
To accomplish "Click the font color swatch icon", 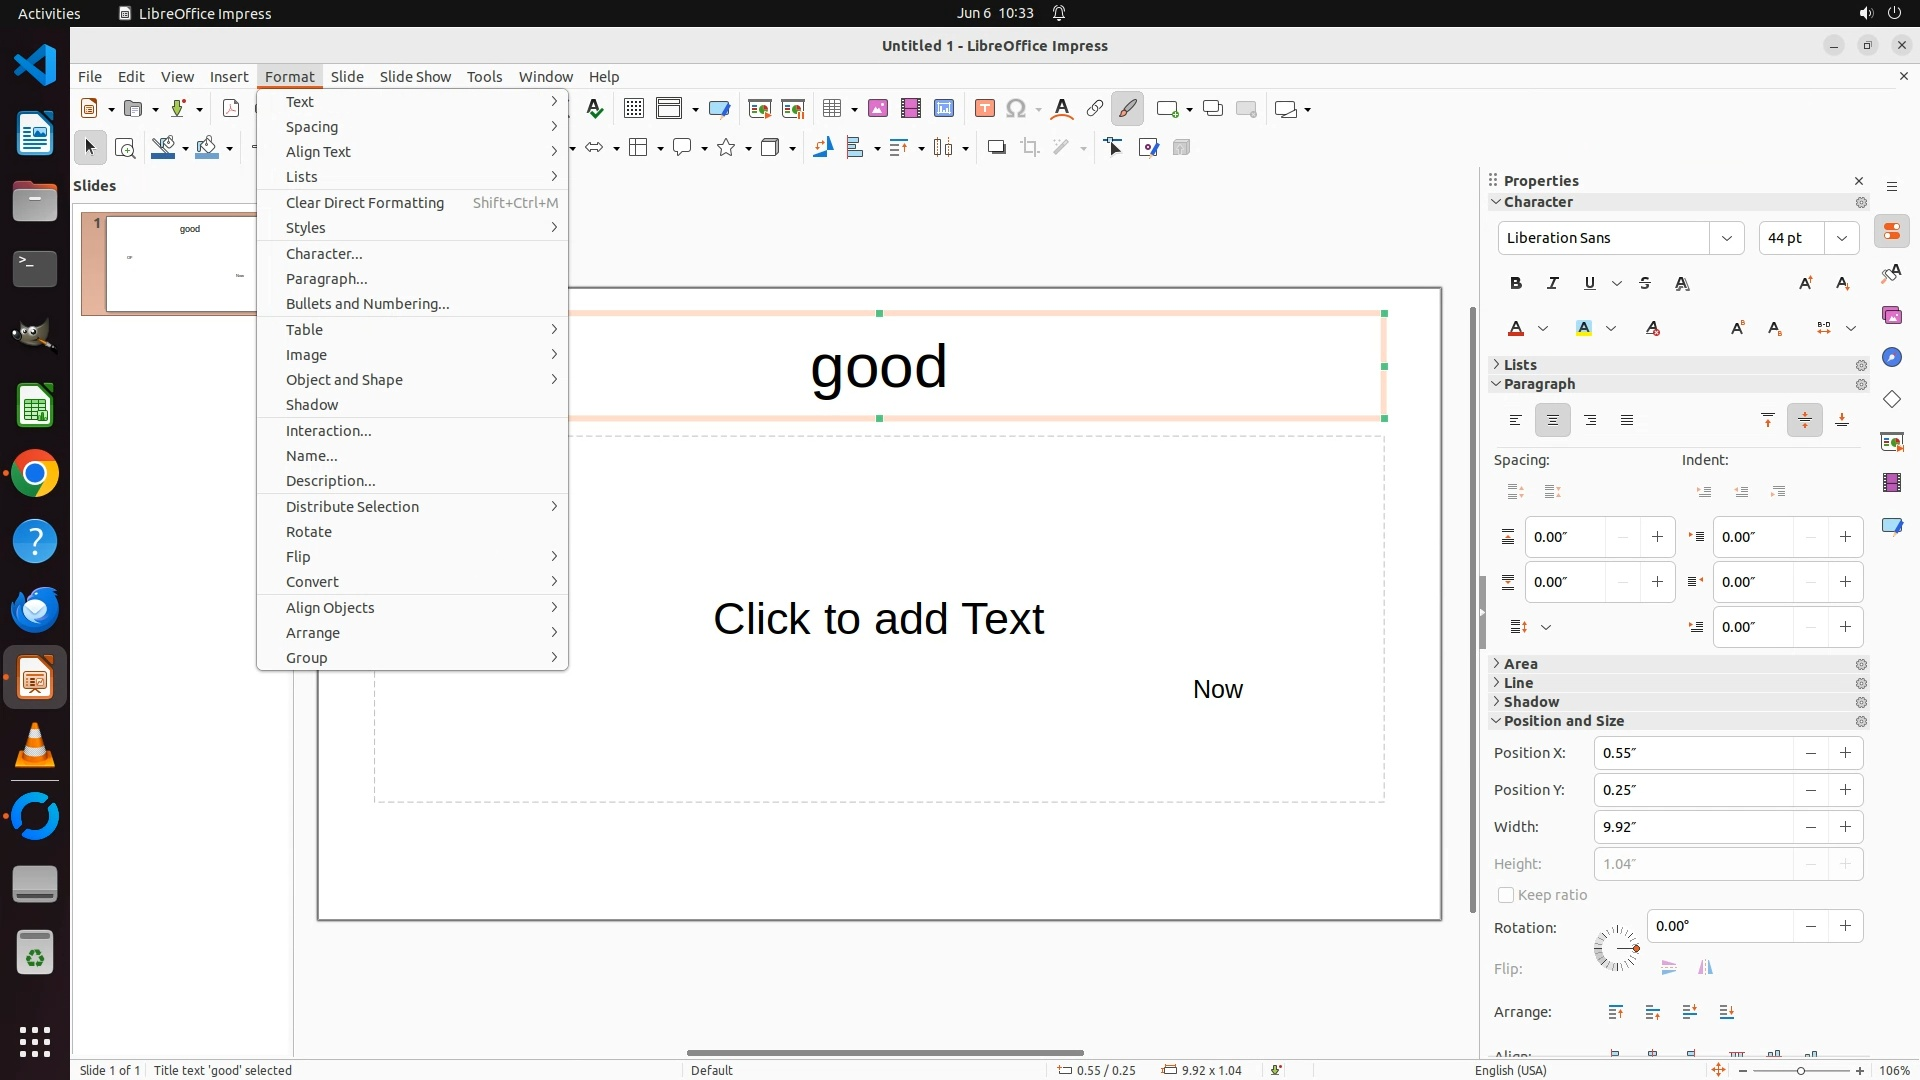I will [1516, 329].
